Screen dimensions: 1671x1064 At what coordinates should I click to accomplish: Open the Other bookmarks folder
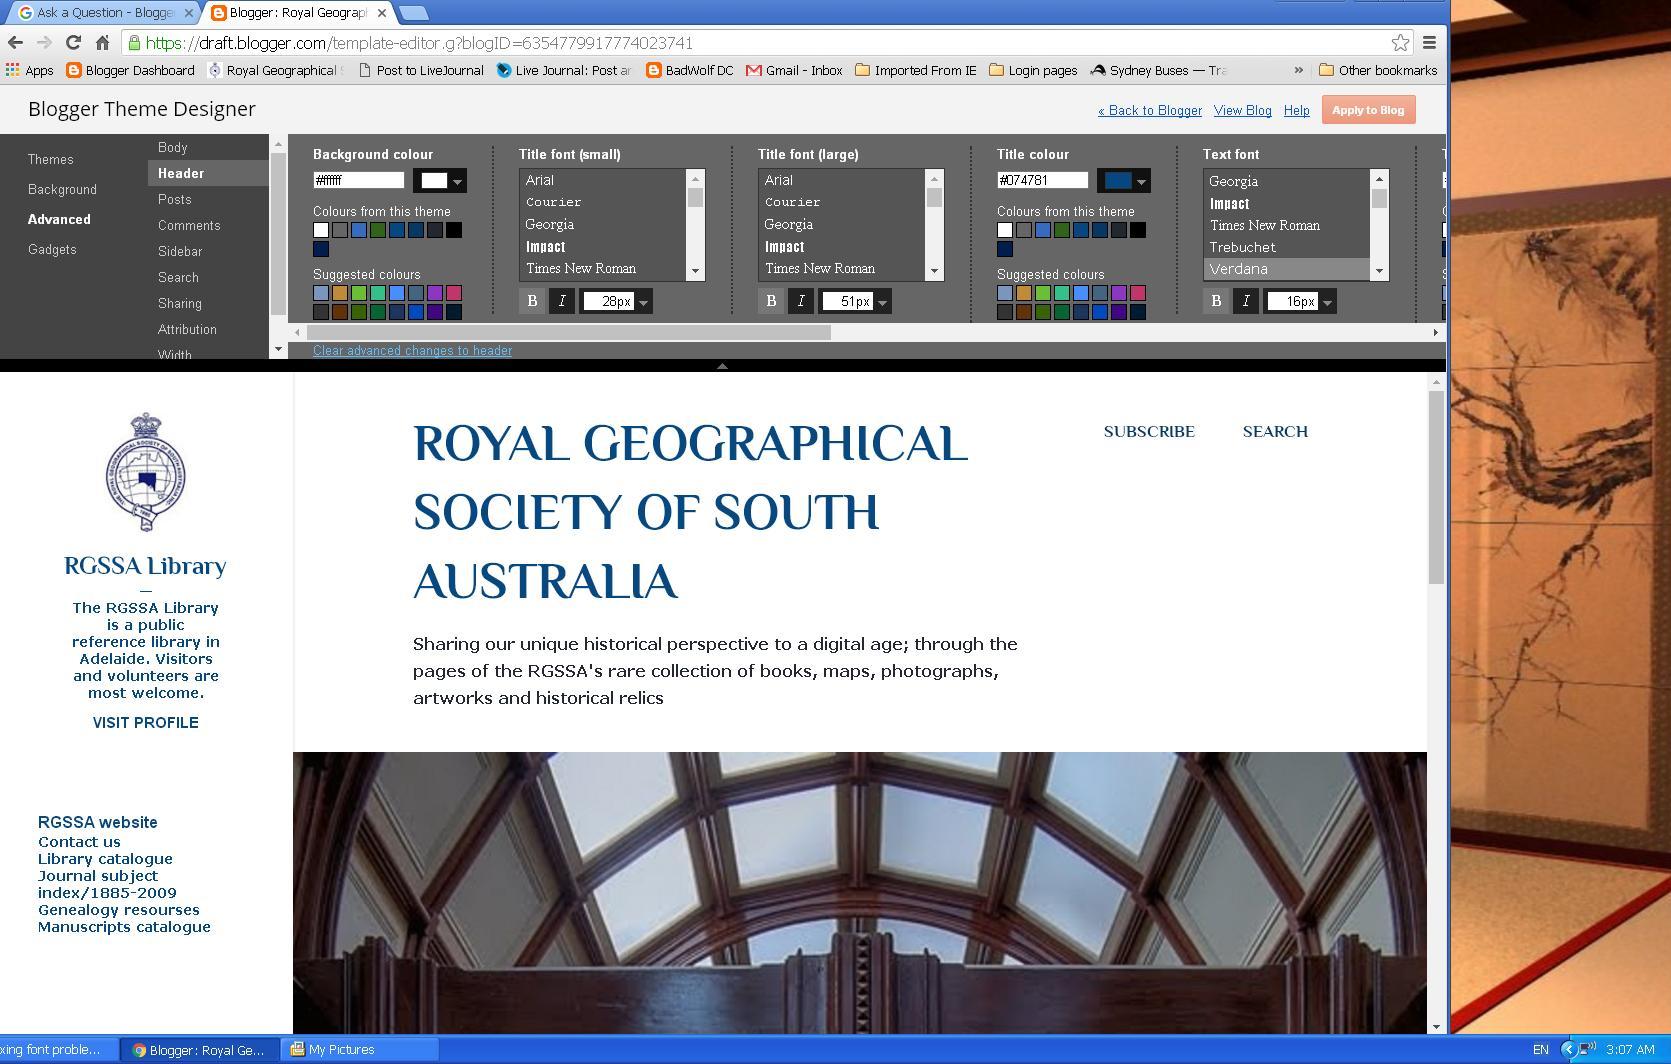1378,70
